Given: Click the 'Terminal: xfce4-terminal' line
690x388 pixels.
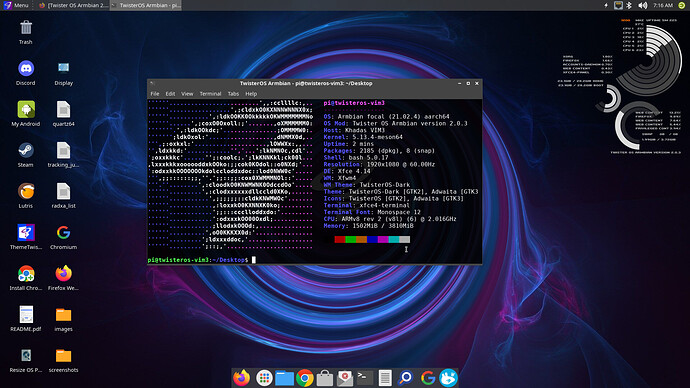Looking at the screenshot, I should pos(366,205).
